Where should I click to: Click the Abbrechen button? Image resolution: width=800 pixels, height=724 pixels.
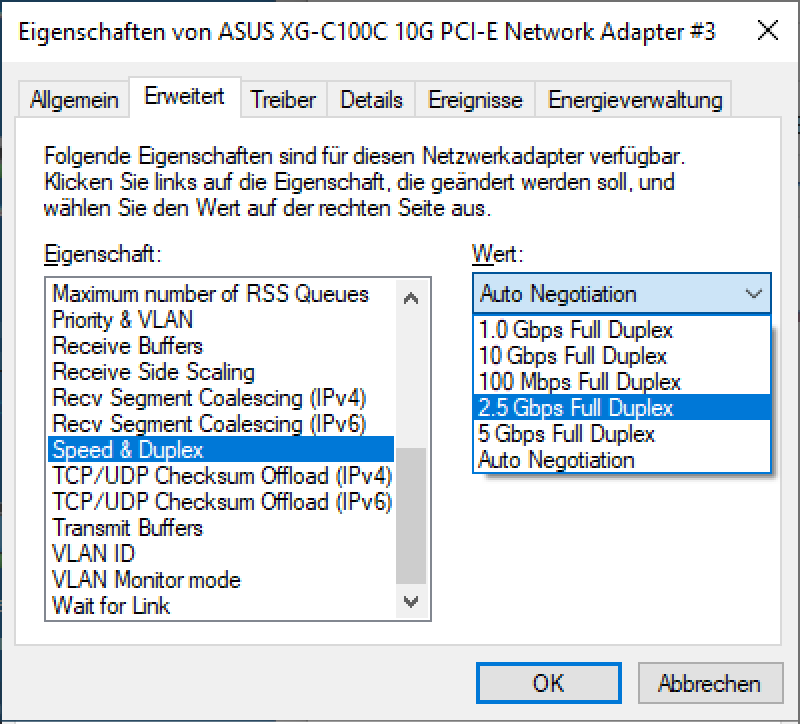tap(709, 684)
